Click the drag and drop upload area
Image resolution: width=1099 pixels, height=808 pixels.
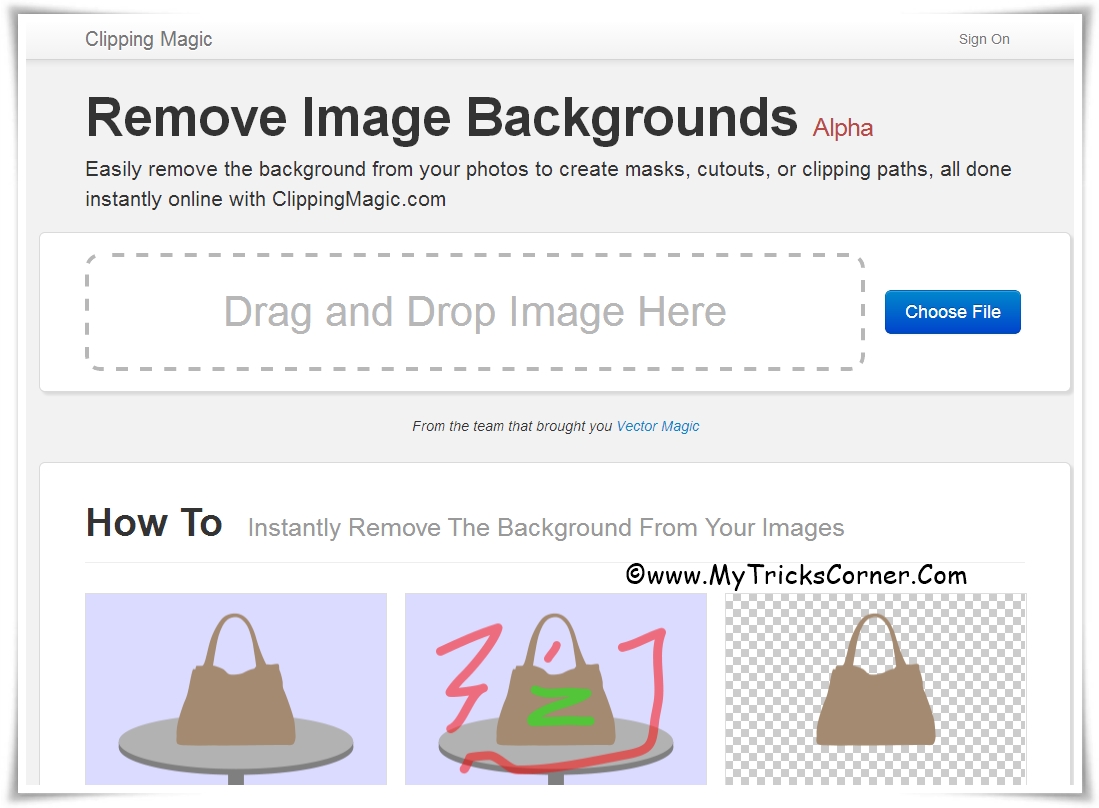tap(475, 312)
